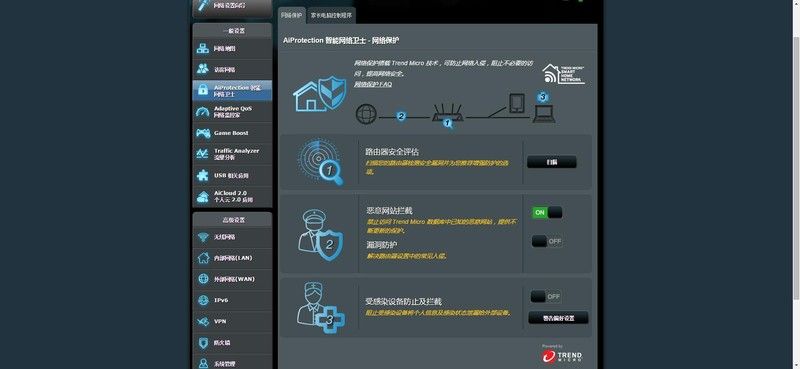Viewport: 800px width, 369px height.
Task: Open the AiCloud 2.0 cloud icon
Action: (203, 196)
